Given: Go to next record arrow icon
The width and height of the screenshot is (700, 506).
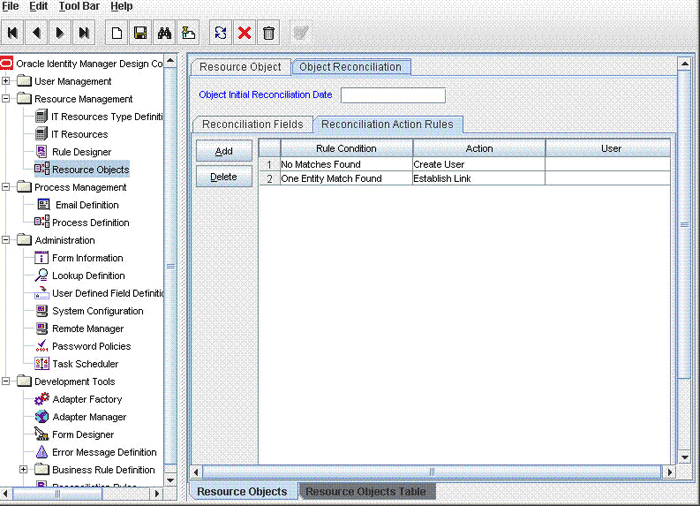Looking at the screenshot, I should pyautogui.click(x=60, y=33).
